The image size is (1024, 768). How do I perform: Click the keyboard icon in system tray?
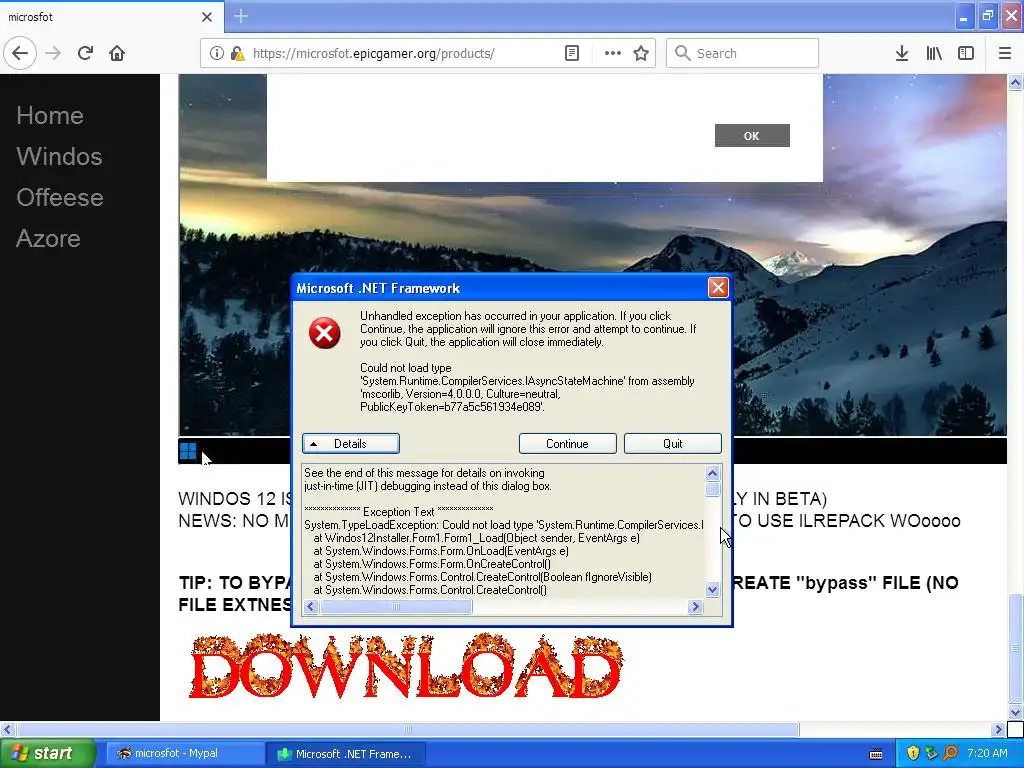click(876, 754)
